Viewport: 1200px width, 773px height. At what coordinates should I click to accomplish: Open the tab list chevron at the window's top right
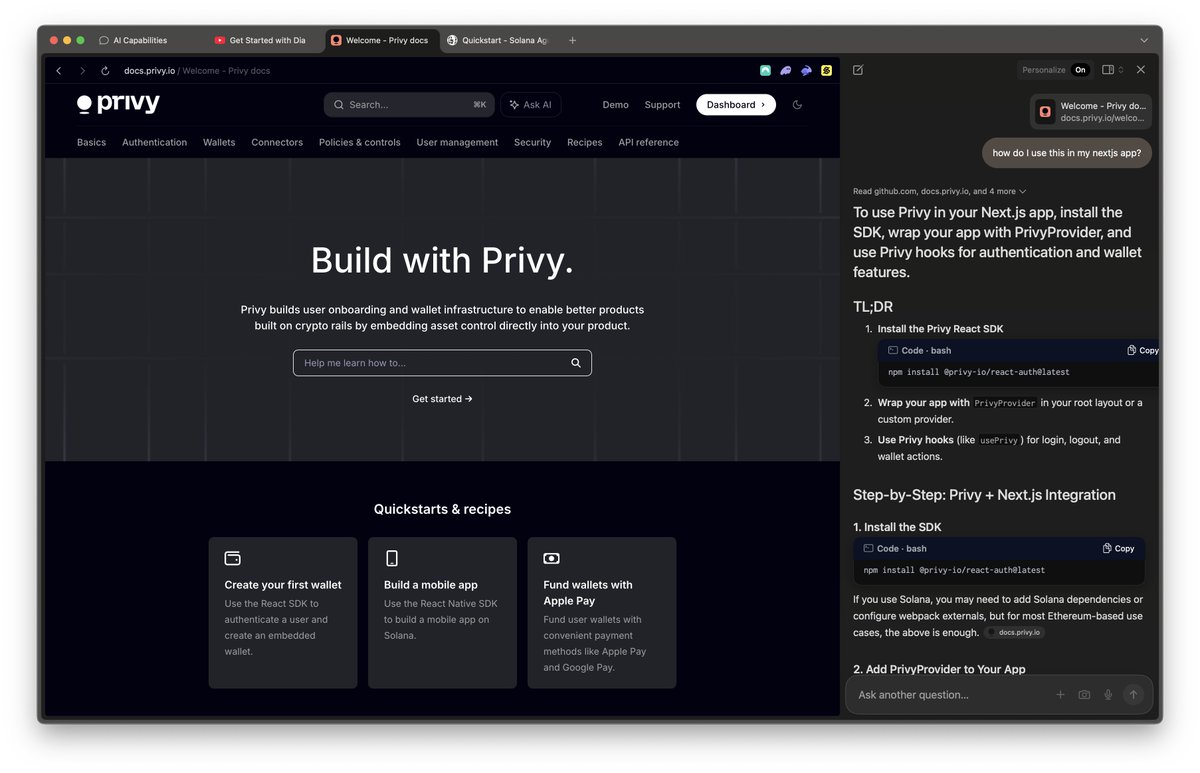(1144, 40)
